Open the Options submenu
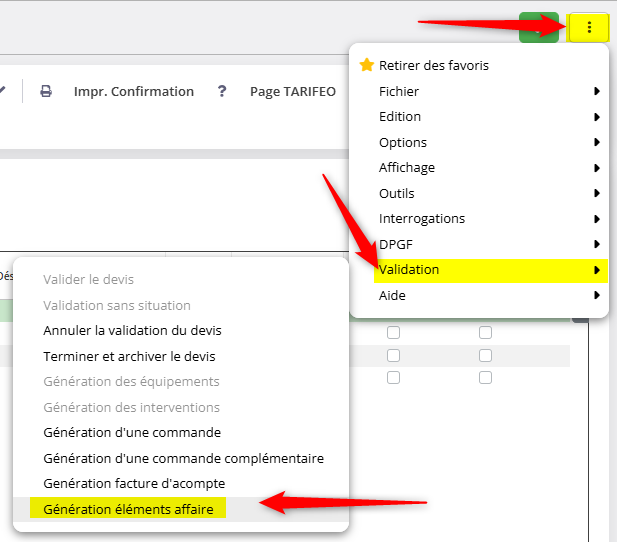The height and width of the screenshot is (542, 617). tap(479, 142)
